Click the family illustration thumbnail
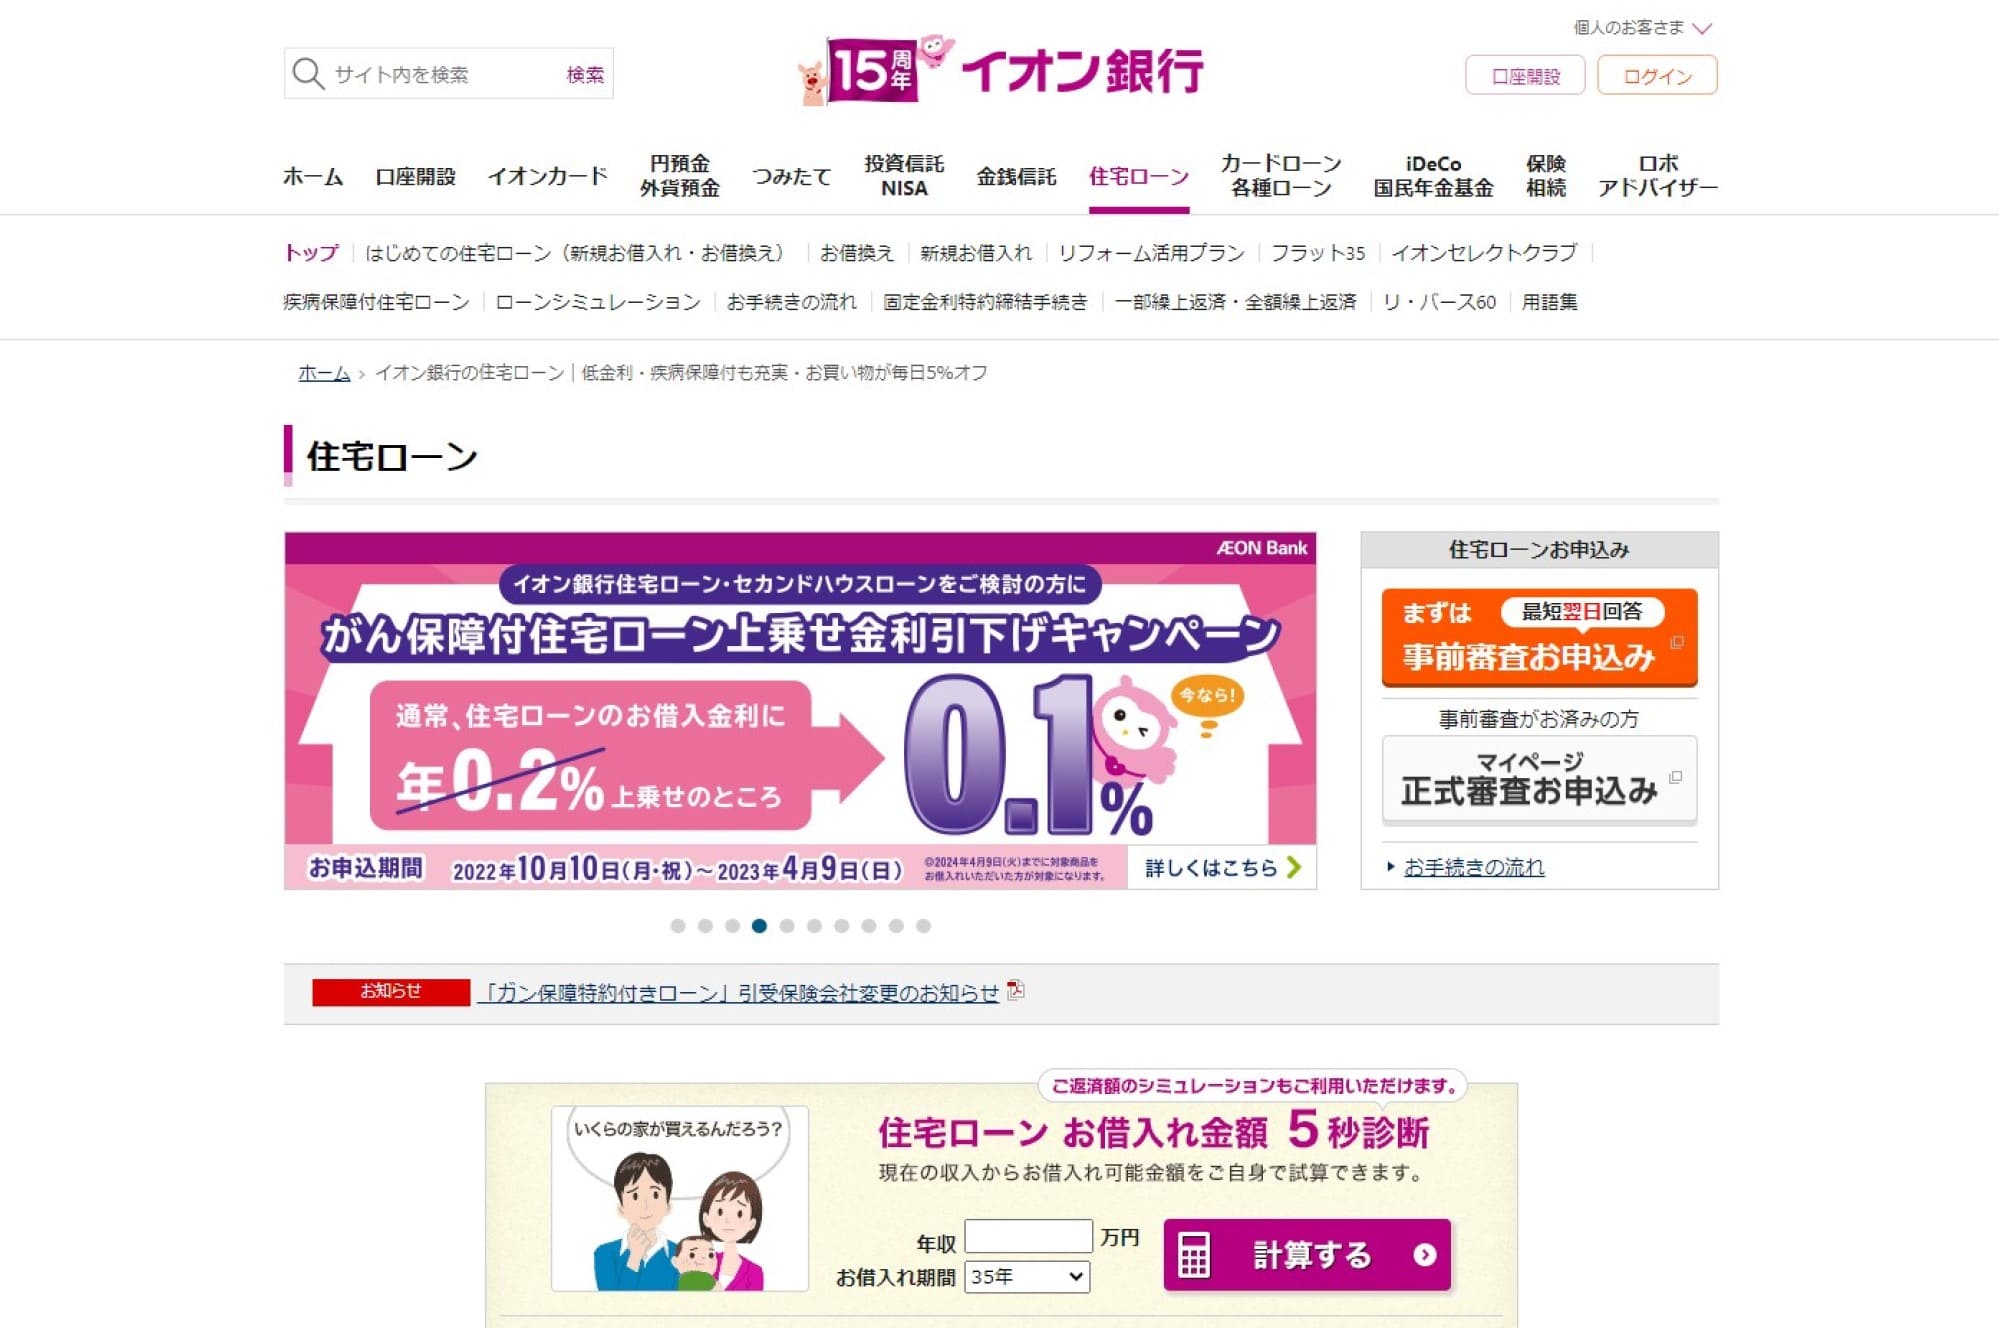1999x1328 pixels. [x=680, y=1198]
